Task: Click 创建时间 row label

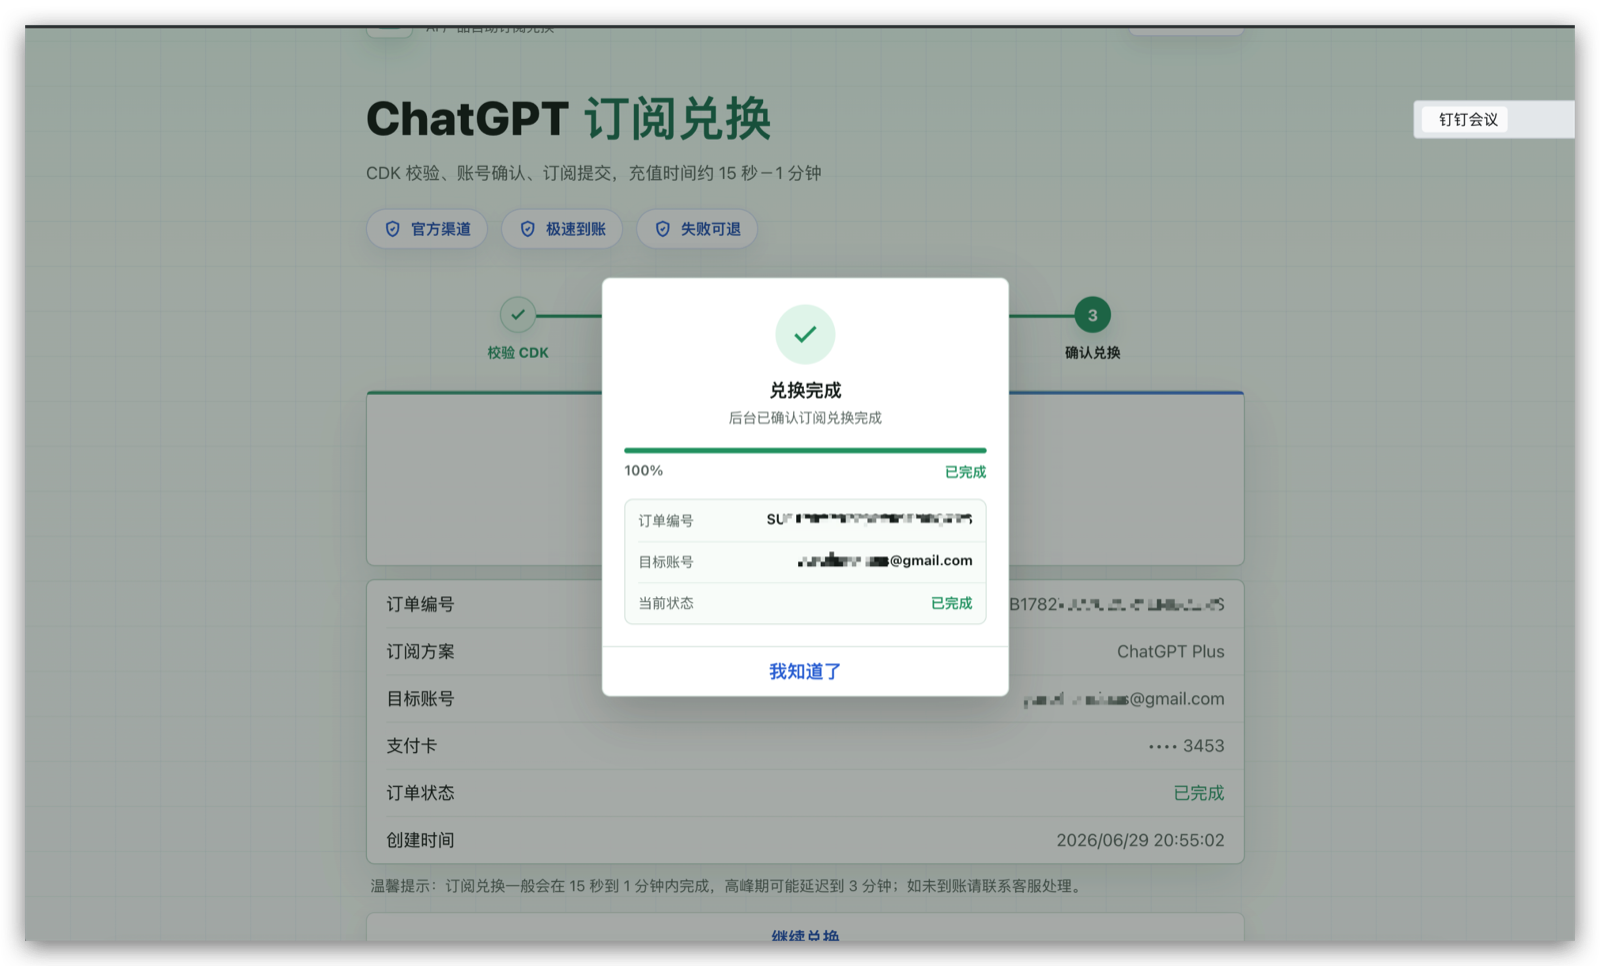Action: (420, 840)
